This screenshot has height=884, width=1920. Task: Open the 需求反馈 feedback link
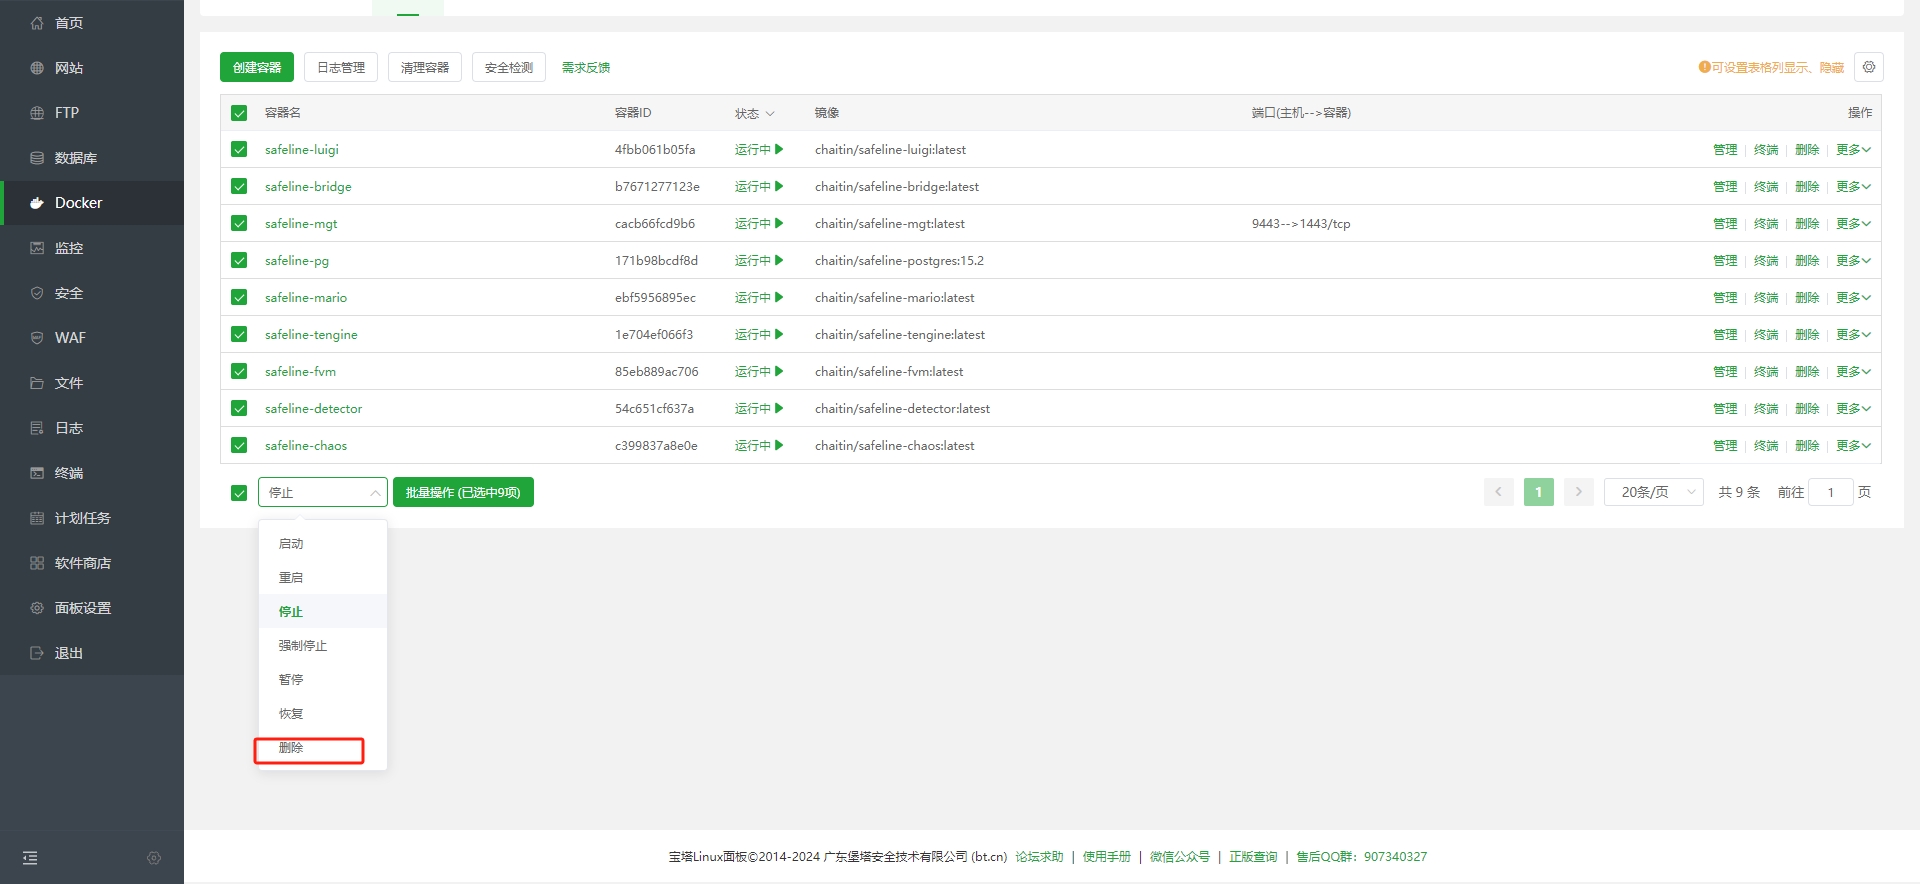pyautogui.click(x=586, y=68)
